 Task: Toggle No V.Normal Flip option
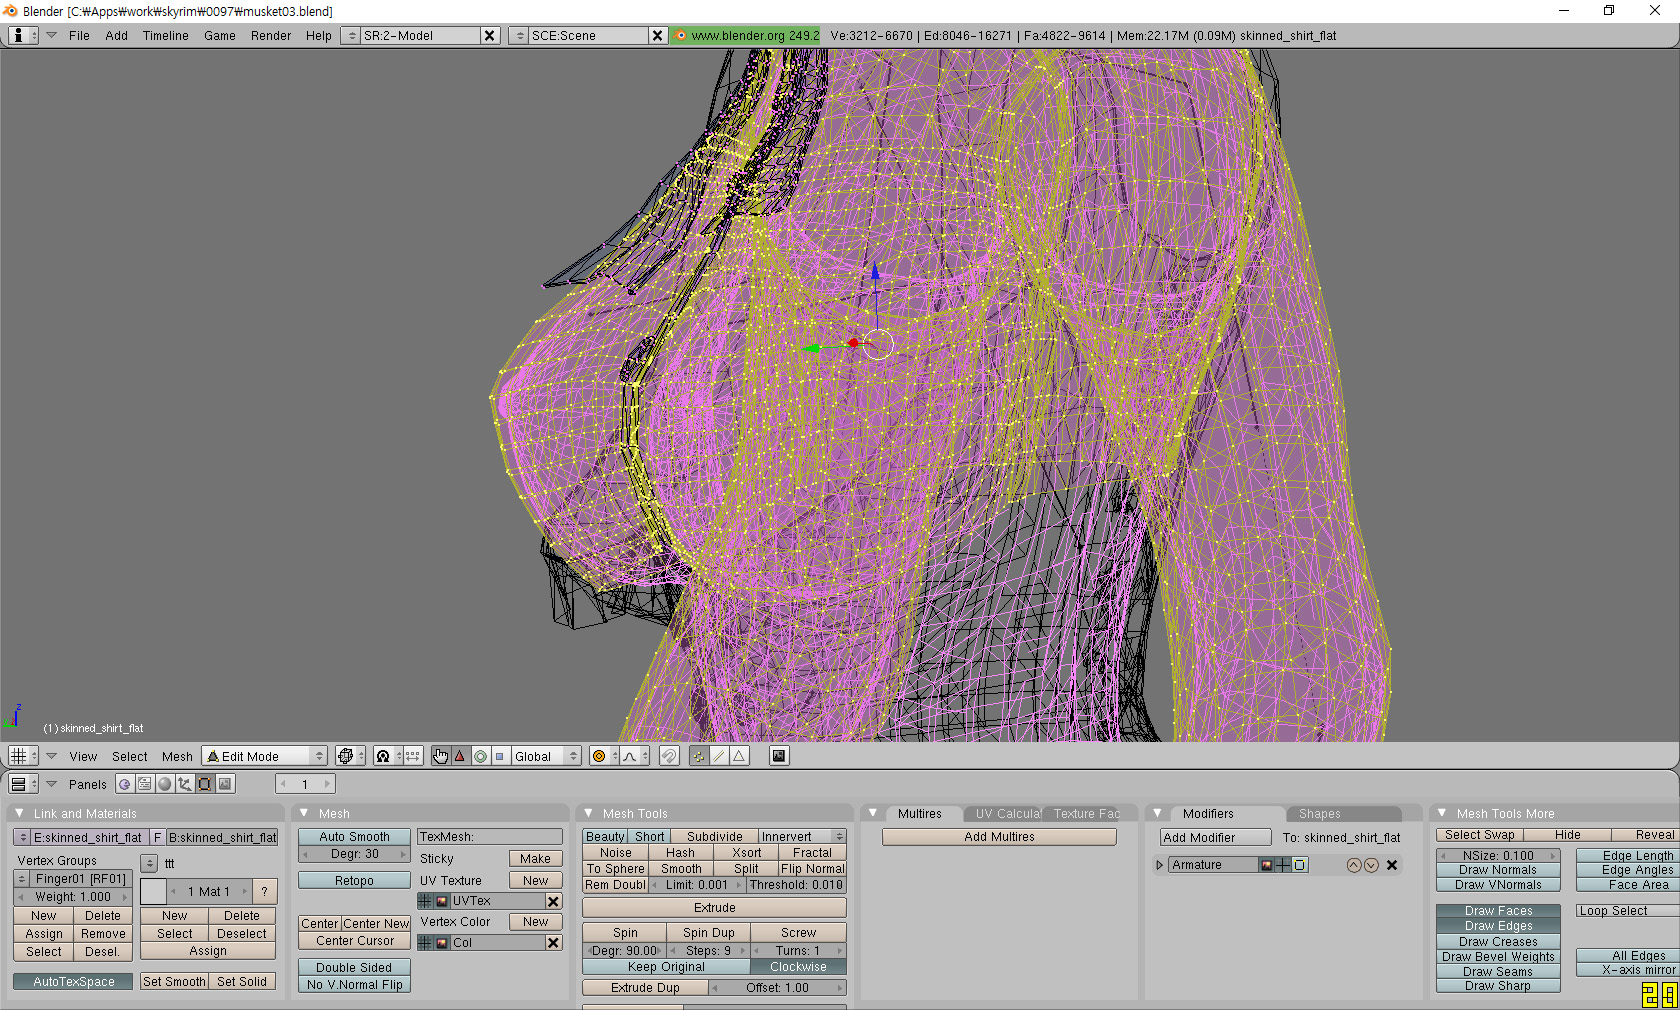354,985
